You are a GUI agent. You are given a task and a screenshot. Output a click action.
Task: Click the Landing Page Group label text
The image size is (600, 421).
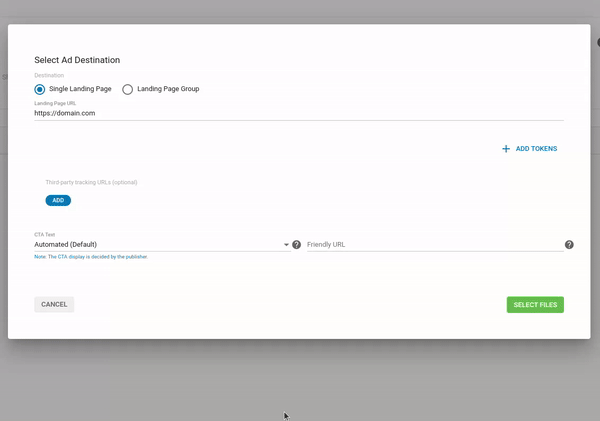[x=168, y=89]
